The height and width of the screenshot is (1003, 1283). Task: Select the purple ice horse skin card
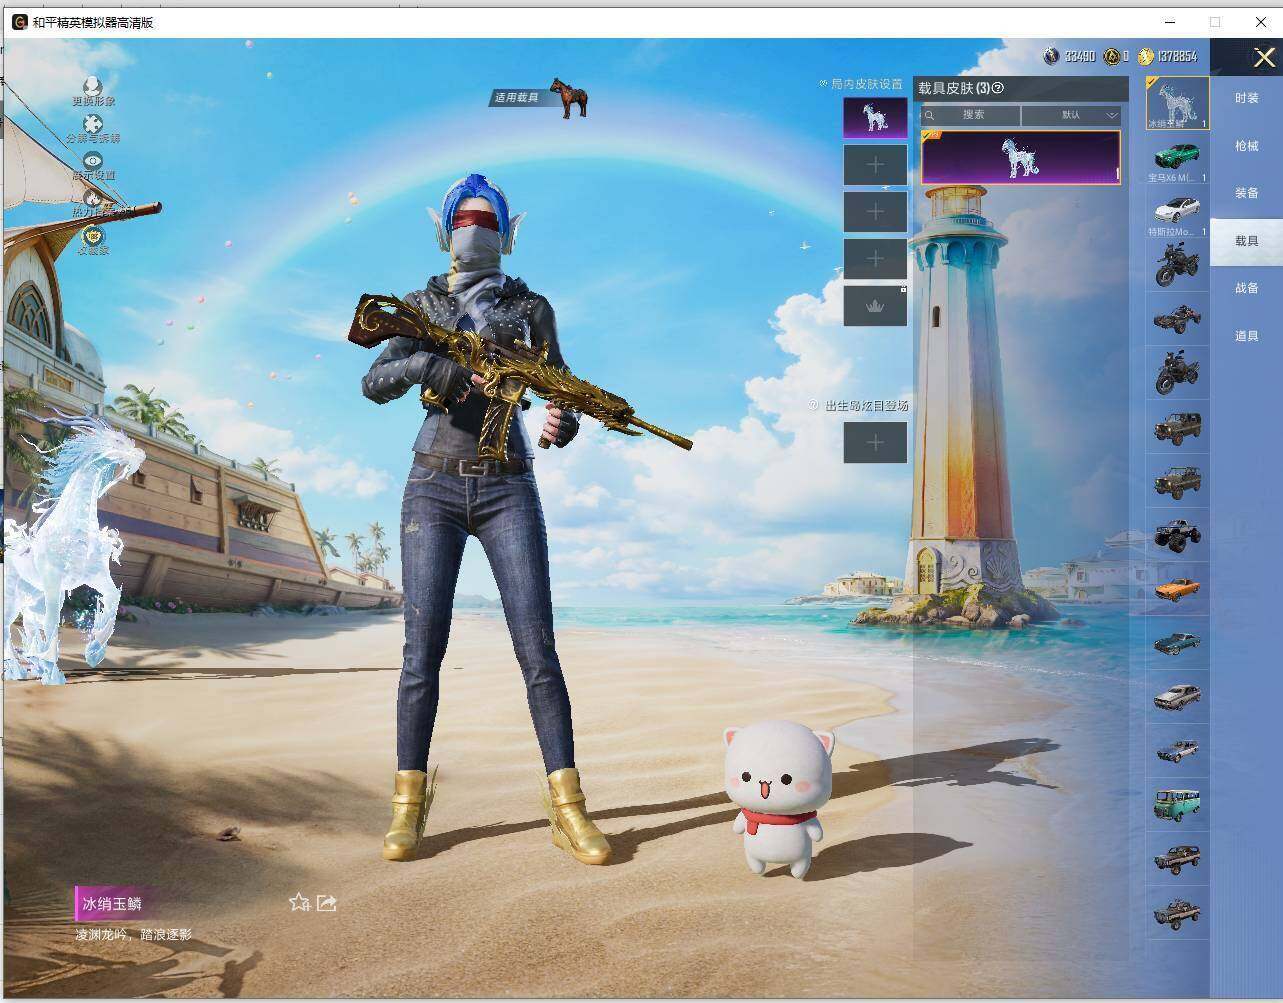(1020, 157)
